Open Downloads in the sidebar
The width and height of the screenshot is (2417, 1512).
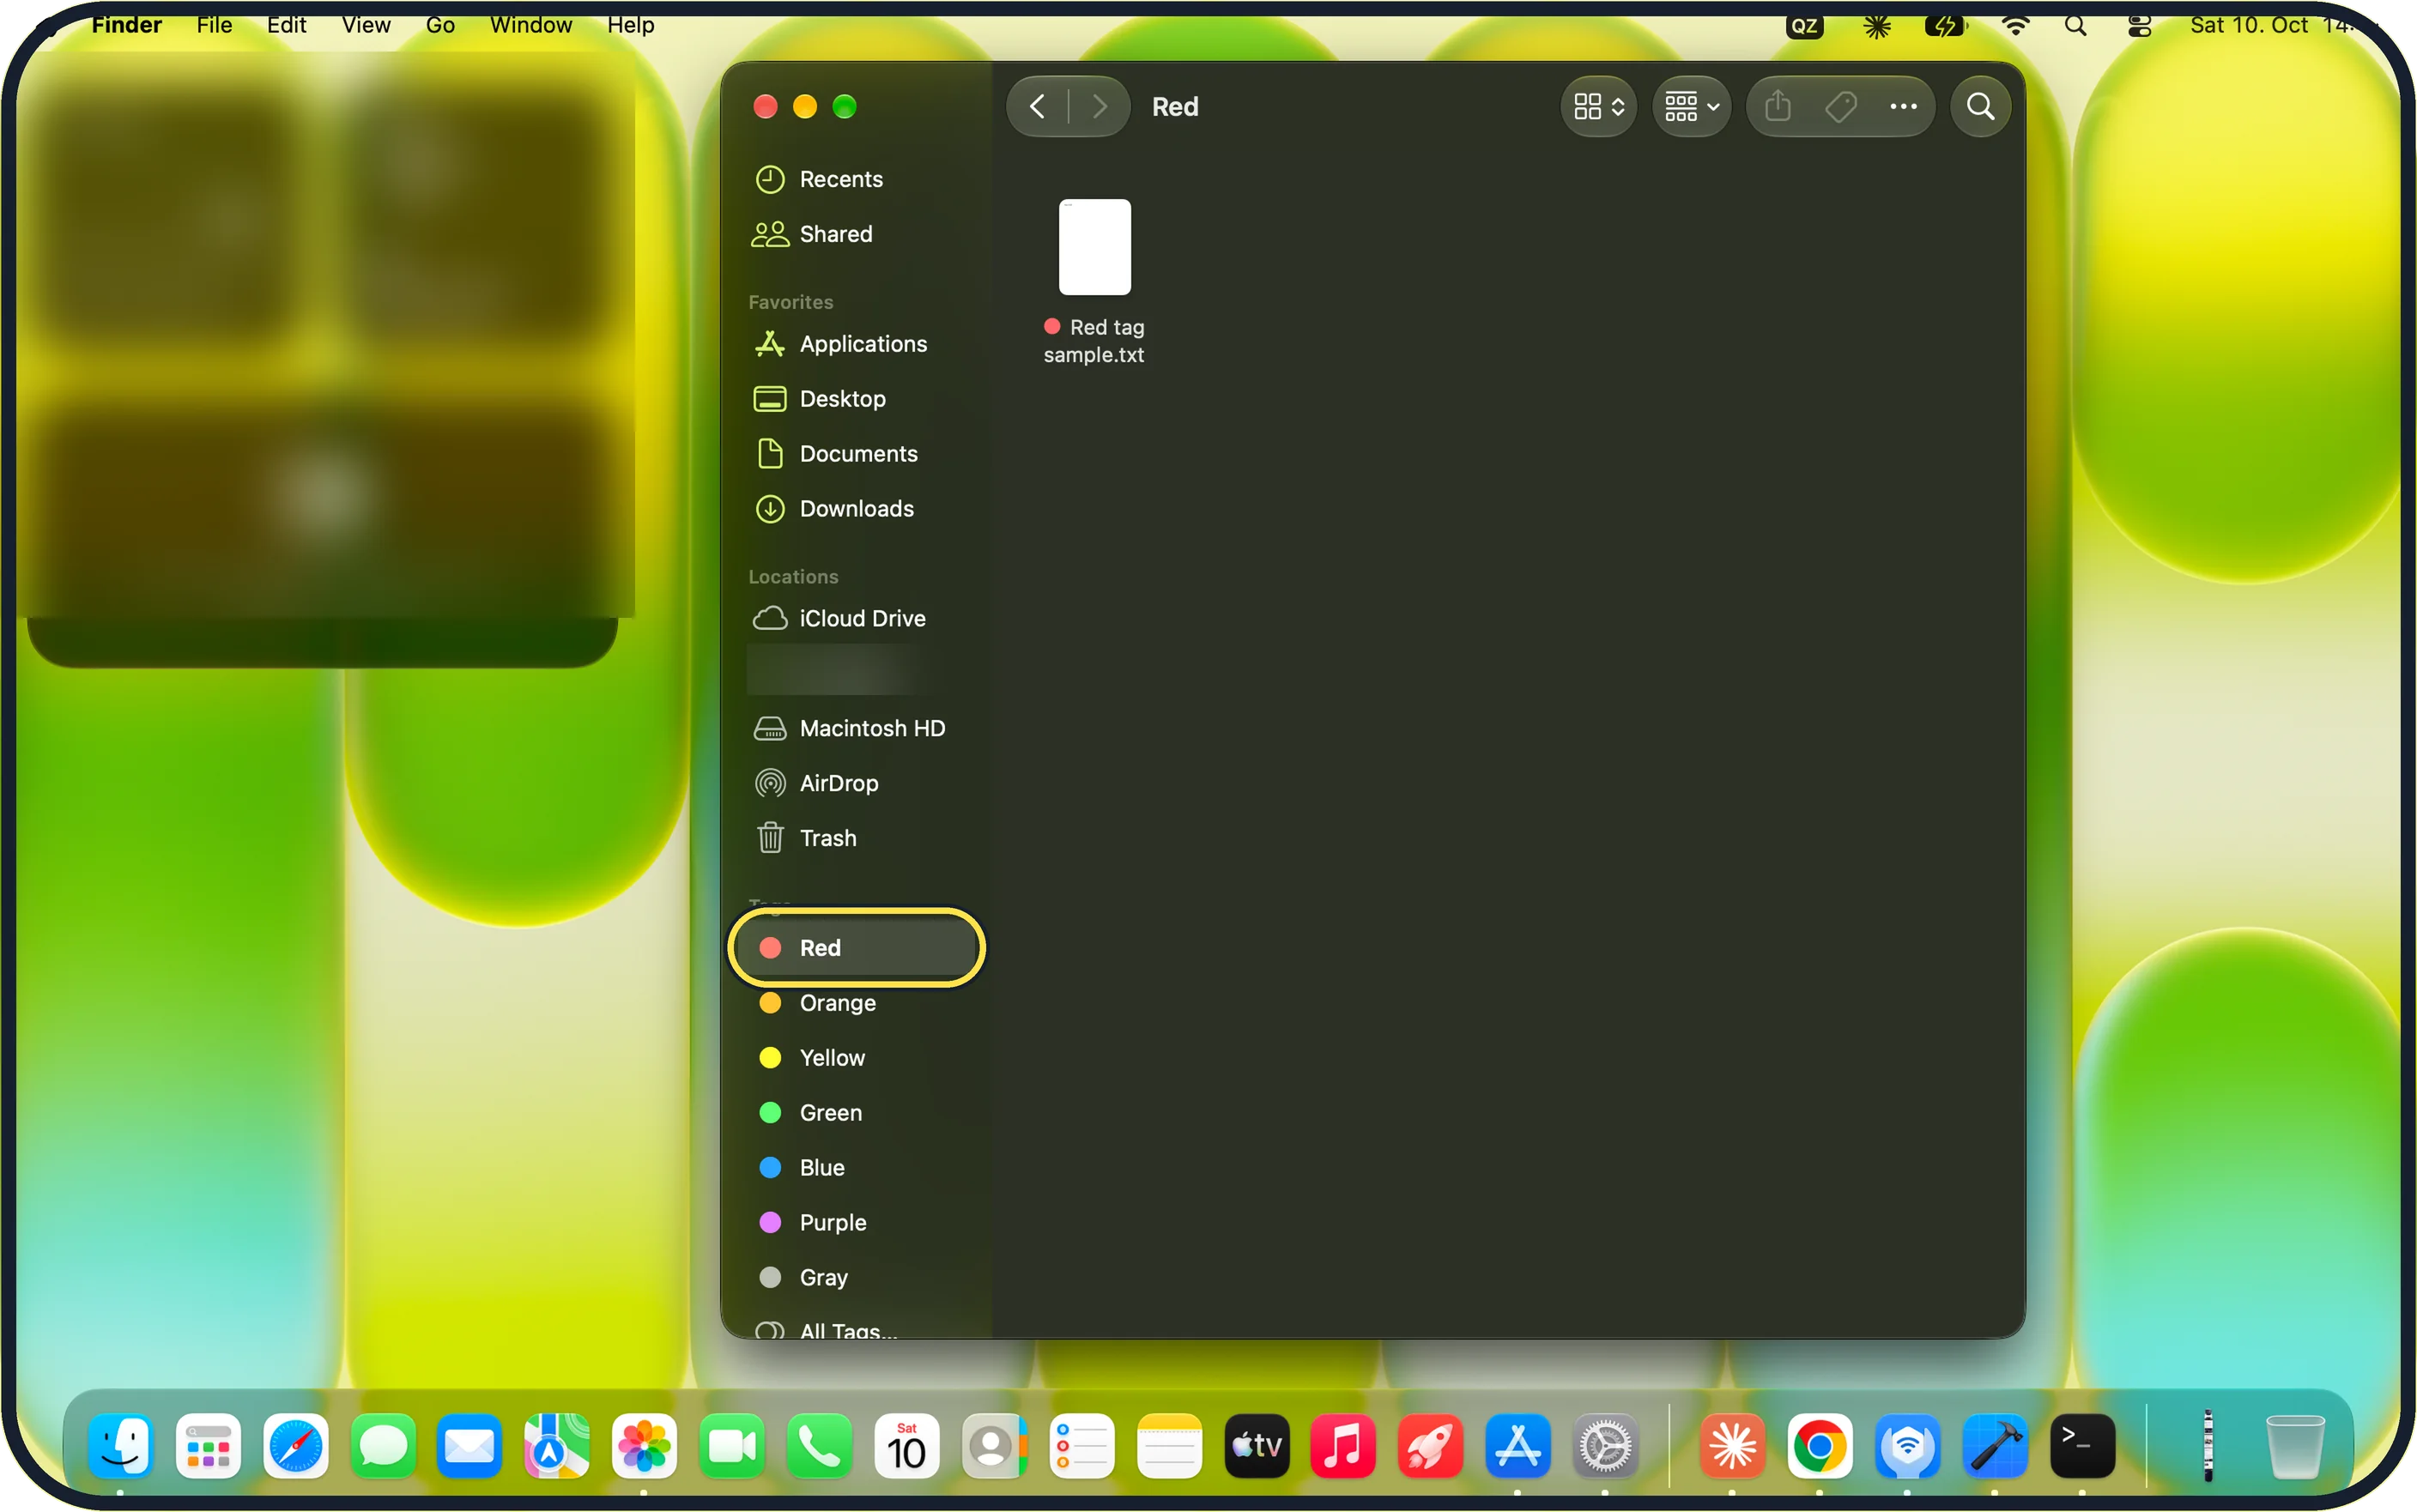857,509
